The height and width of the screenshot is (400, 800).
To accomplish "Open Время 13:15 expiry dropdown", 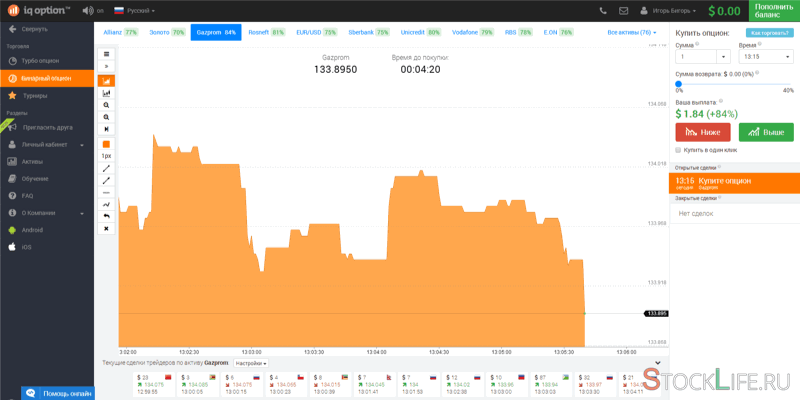I will (x=766, y=57).
